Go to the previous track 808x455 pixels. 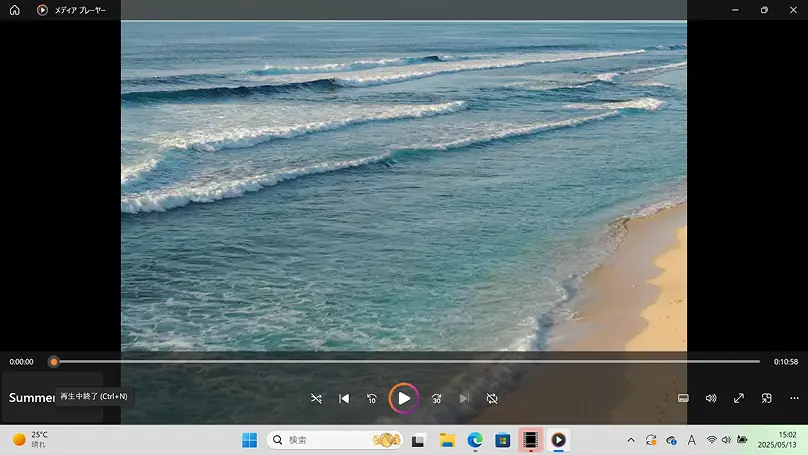344,398
